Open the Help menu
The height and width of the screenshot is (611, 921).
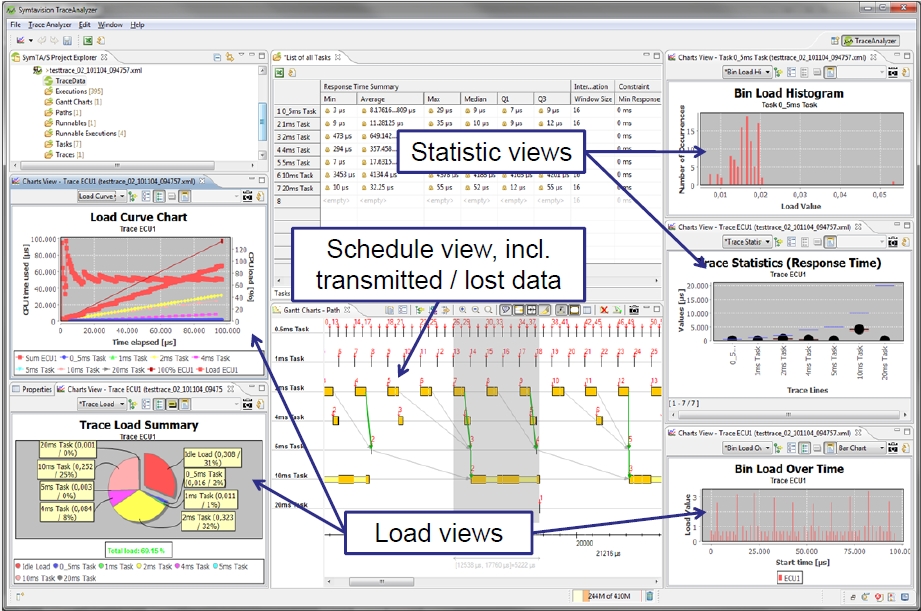tap(137, 25)
